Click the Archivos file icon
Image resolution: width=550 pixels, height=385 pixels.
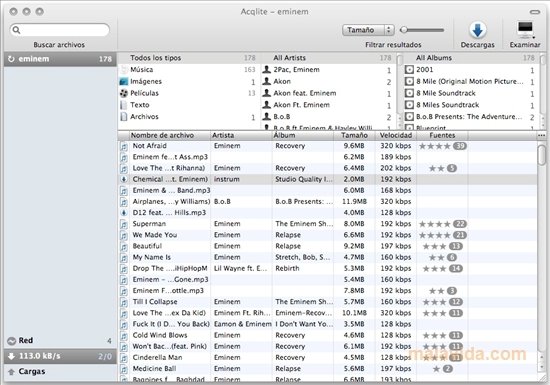[123, 117]
